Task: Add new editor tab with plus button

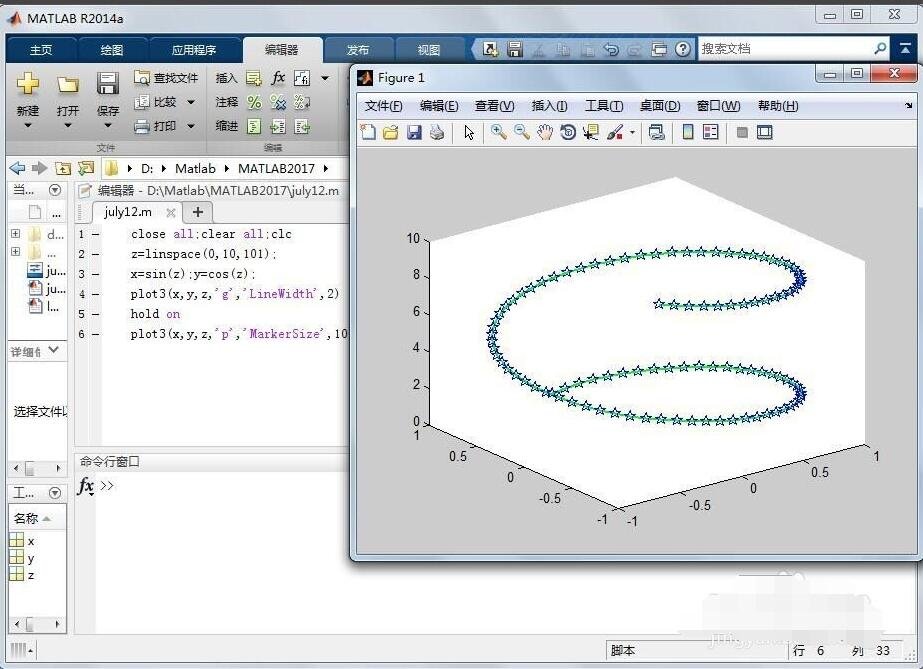Action: coord(198,212)
